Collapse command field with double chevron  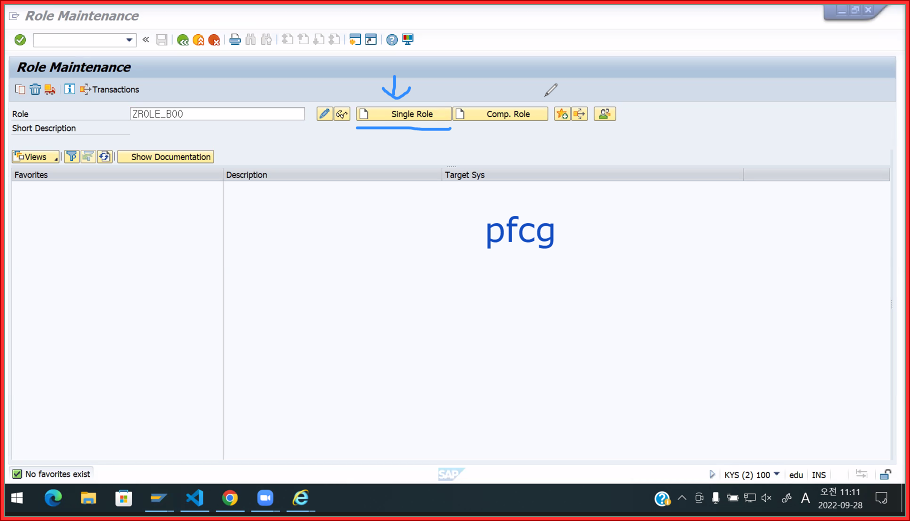(146, 39)
